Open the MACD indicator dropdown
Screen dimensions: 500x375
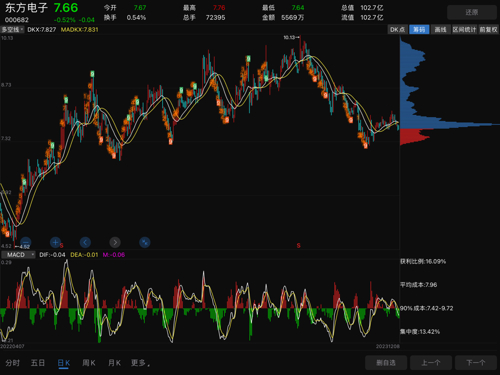[x=18, y=255]
